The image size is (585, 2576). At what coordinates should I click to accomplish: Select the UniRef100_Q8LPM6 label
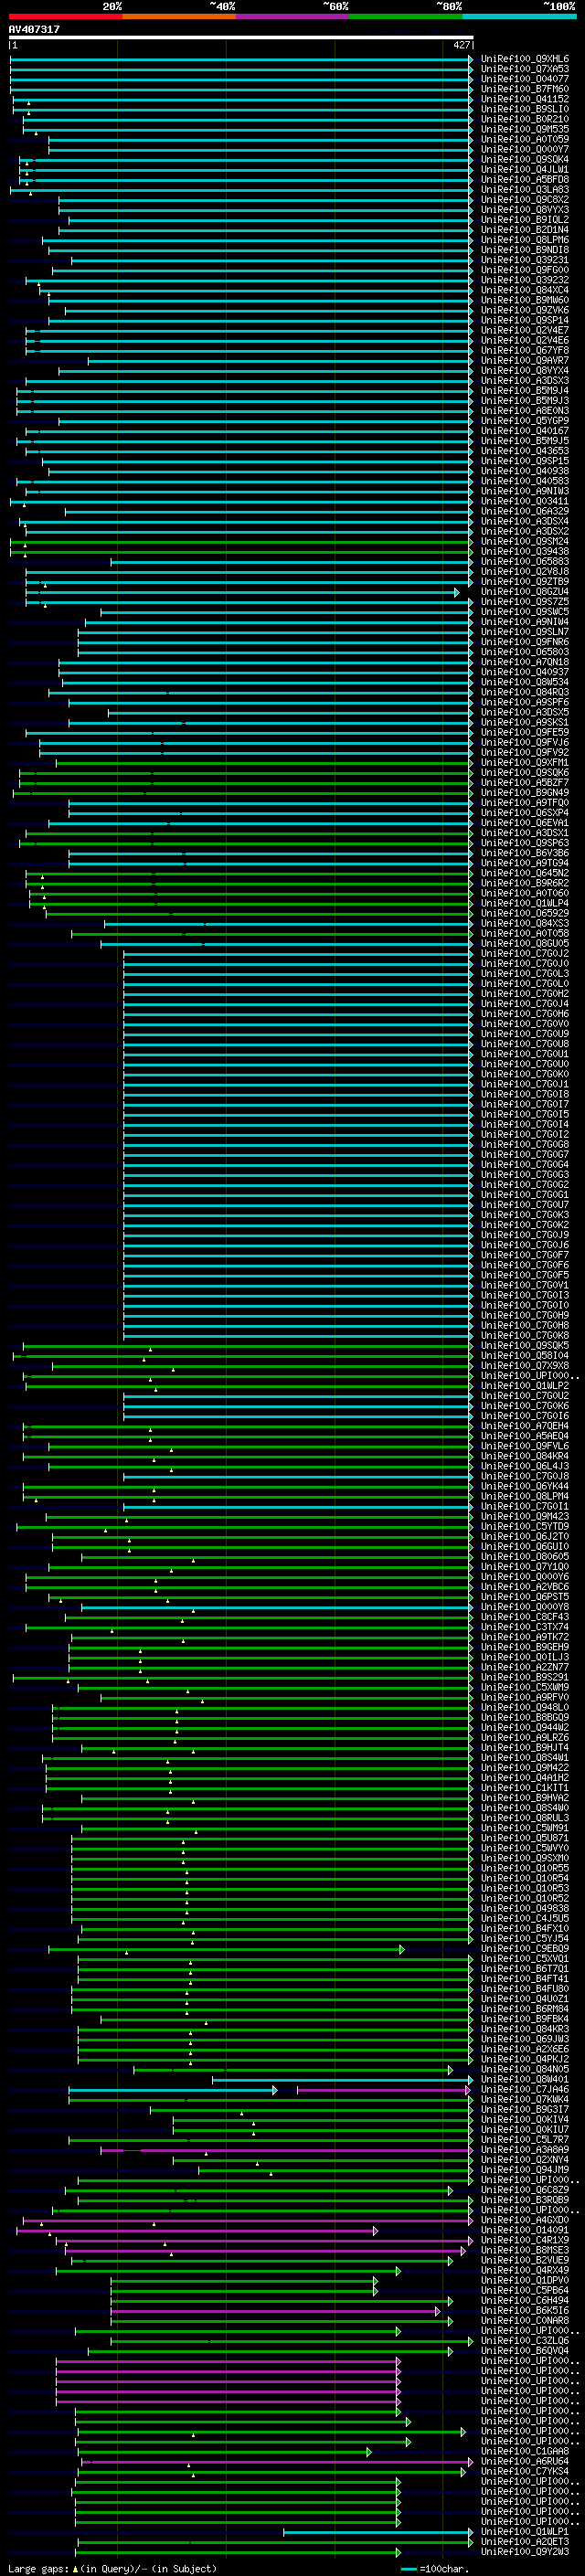click(525, 240)
